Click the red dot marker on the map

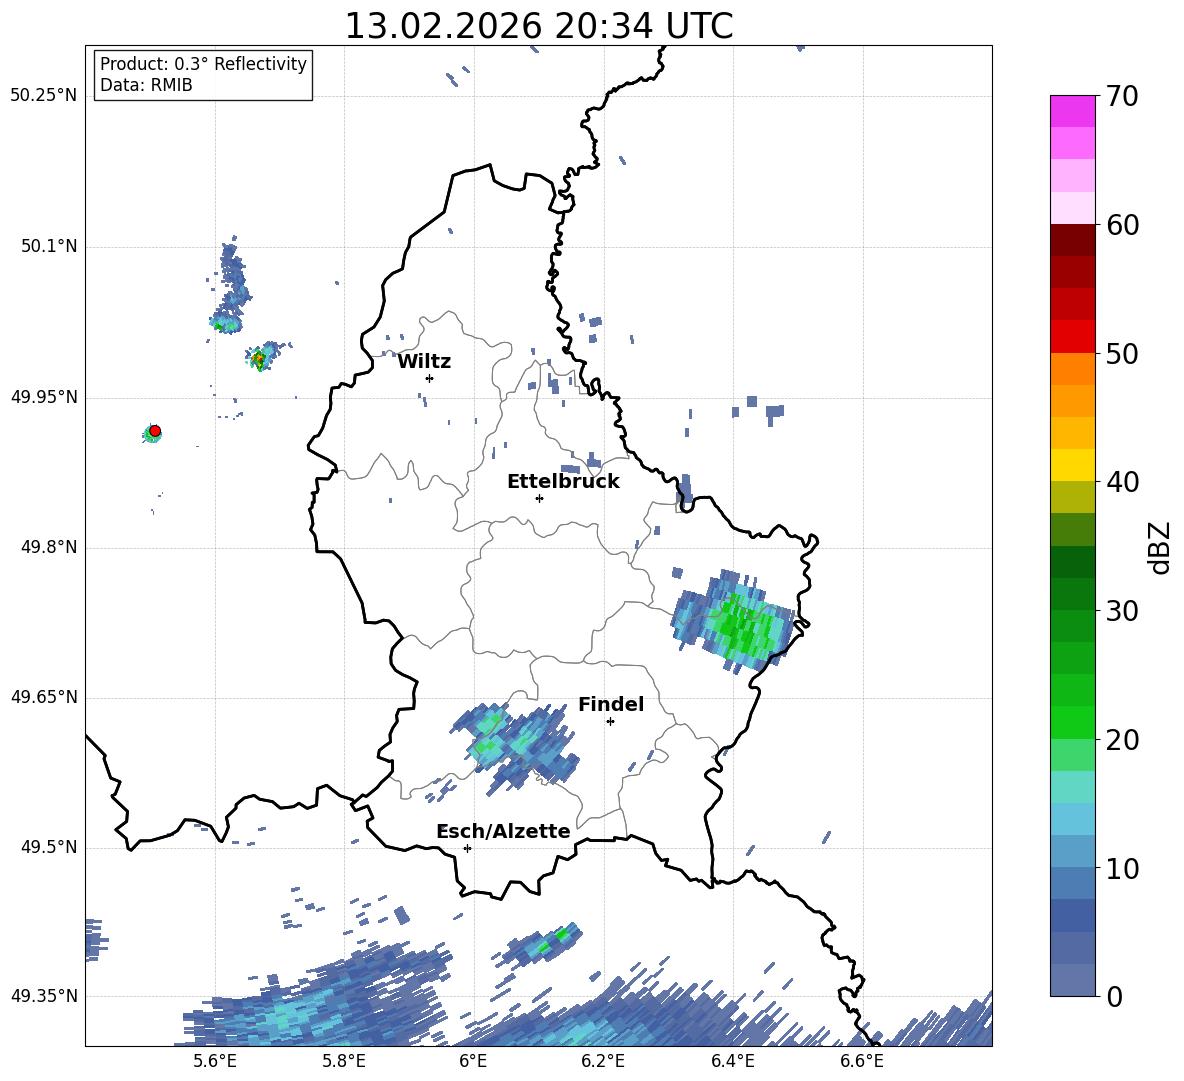point(155,431)
